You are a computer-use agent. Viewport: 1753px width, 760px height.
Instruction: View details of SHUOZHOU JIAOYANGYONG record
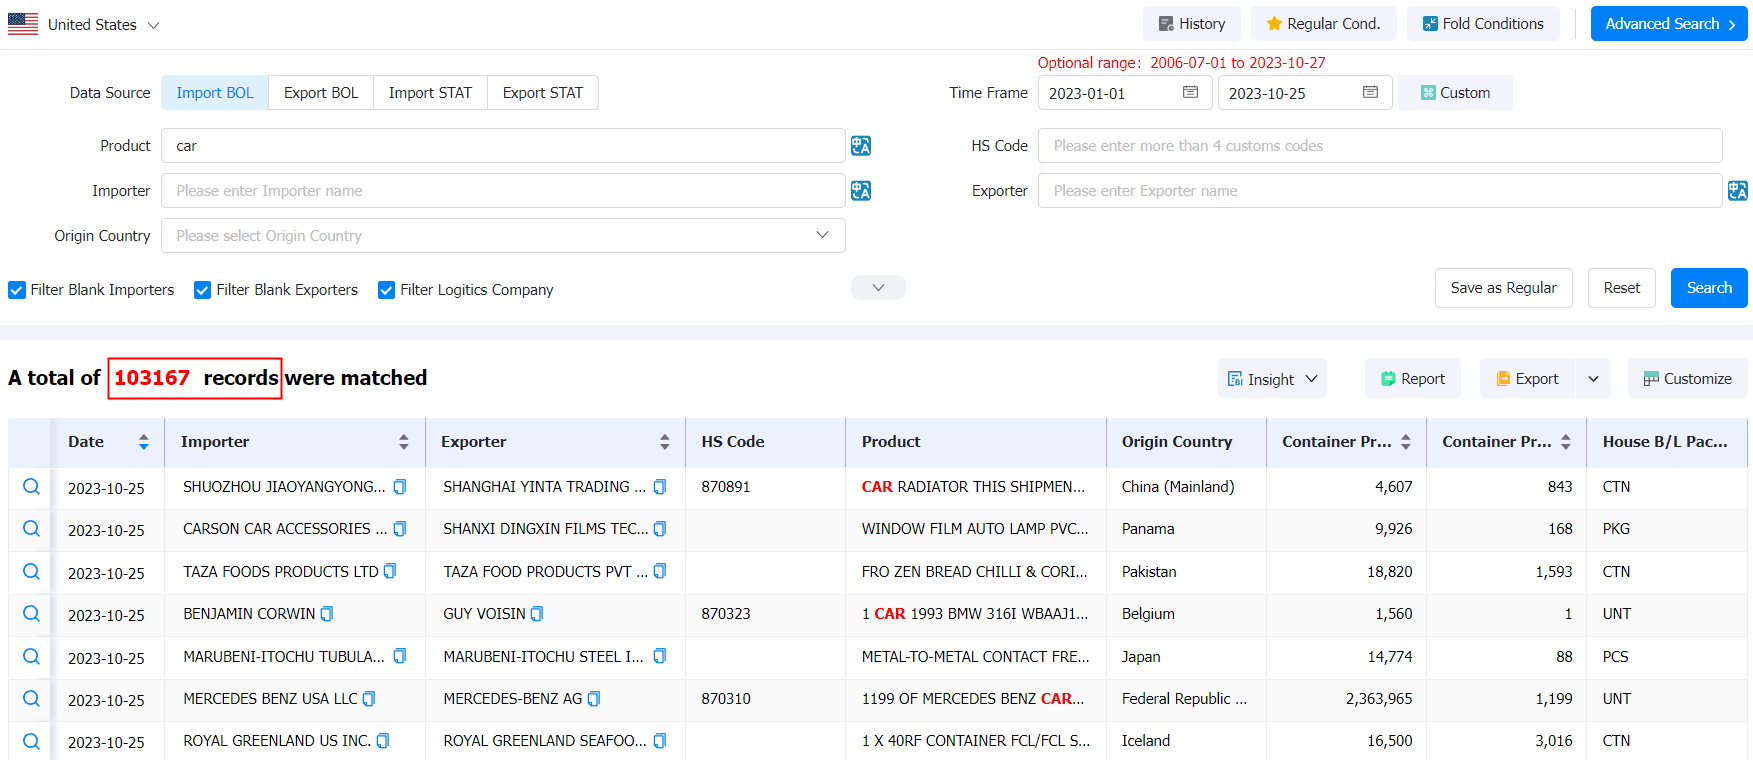click(x=31, y=487)
